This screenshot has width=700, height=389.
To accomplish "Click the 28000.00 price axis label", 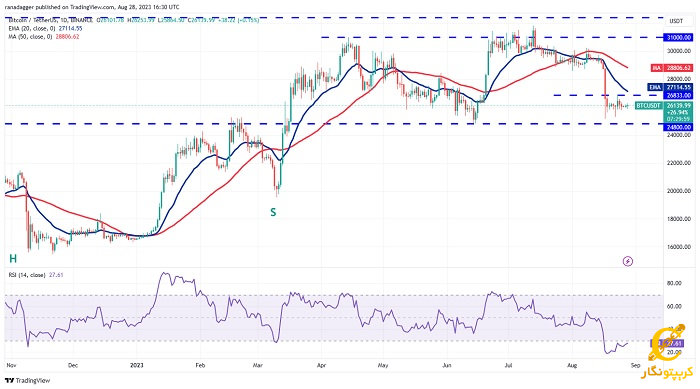I will point(679,79).
